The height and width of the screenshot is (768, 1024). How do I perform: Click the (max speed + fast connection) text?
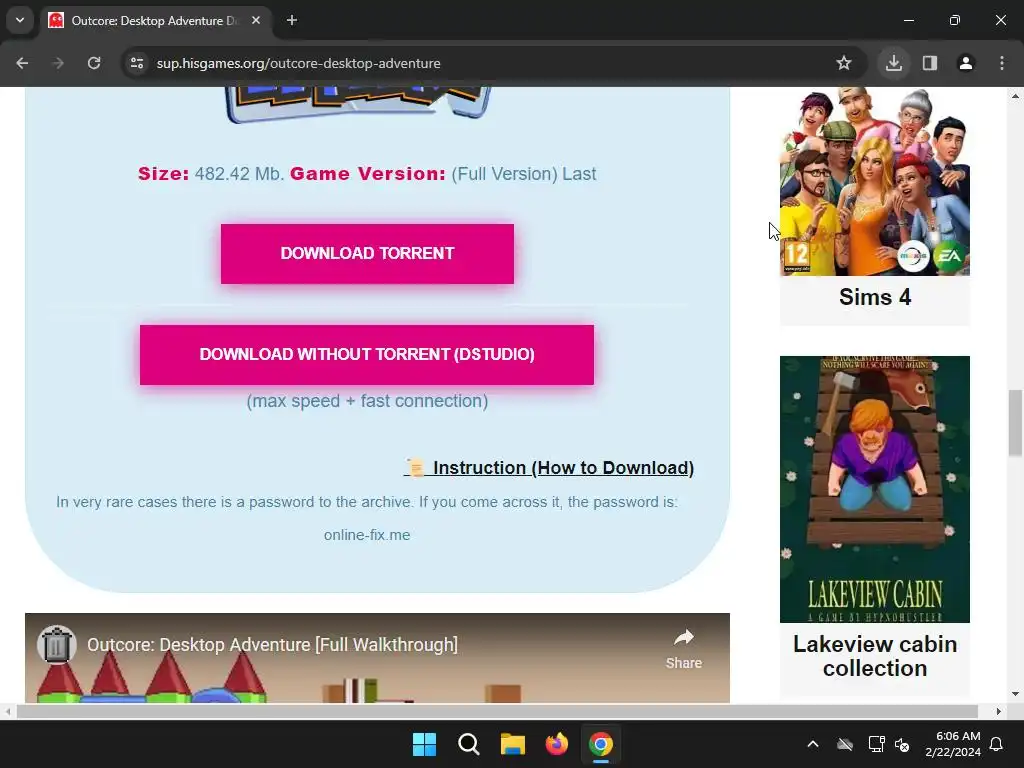coord(367,401)
